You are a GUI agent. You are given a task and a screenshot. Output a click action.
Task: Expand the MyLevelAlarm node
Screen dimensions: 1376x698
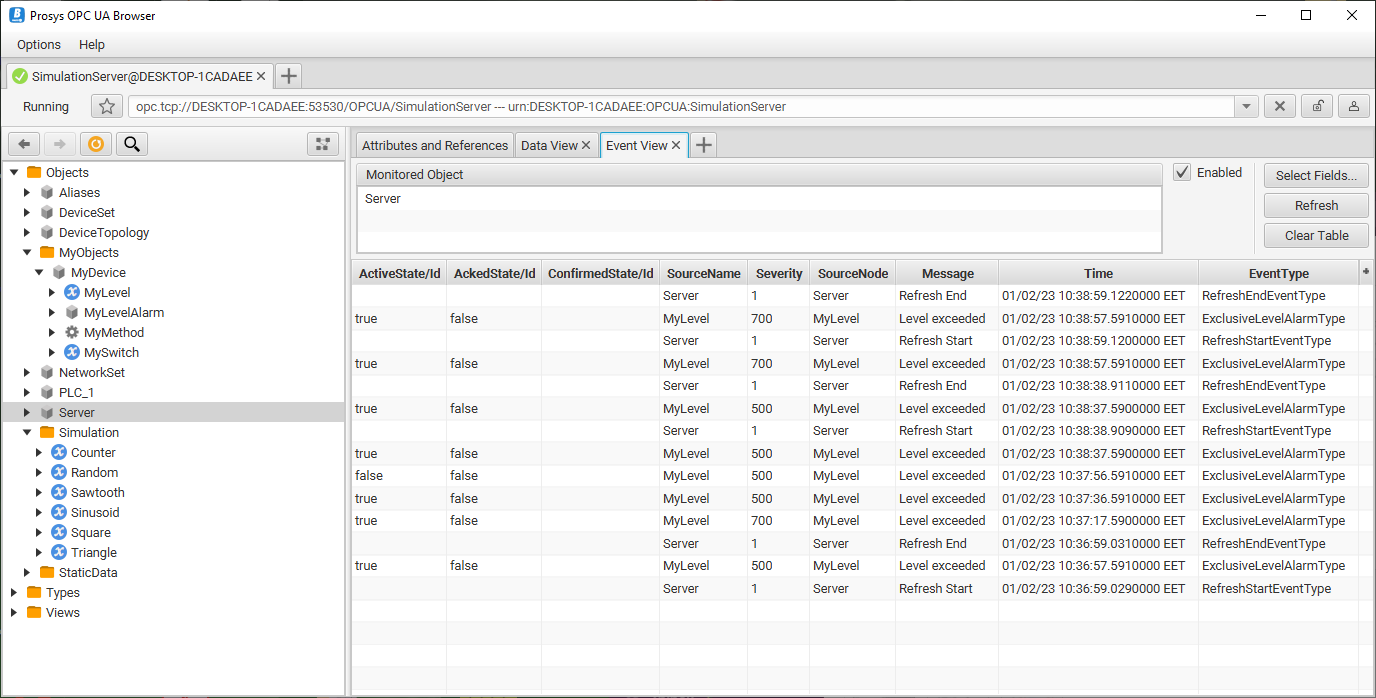53,313
